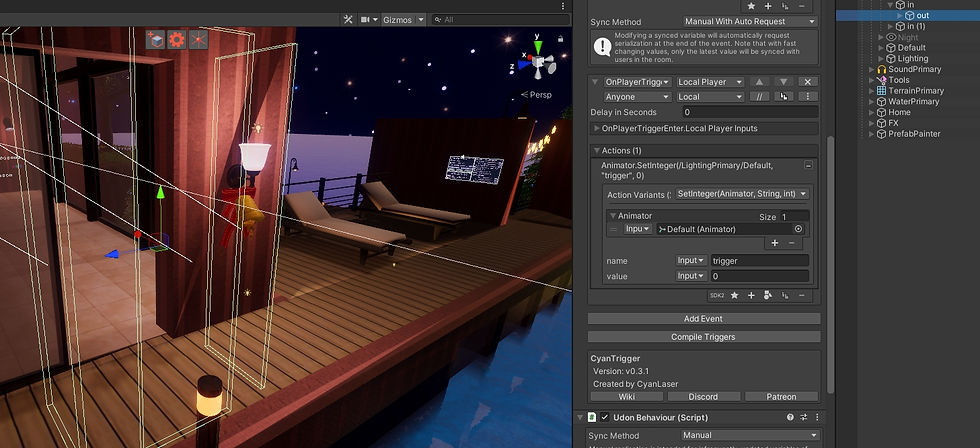Open the Udon Behaviour help question-mark icon
980x448 pixels.
(x=791, y=417)
